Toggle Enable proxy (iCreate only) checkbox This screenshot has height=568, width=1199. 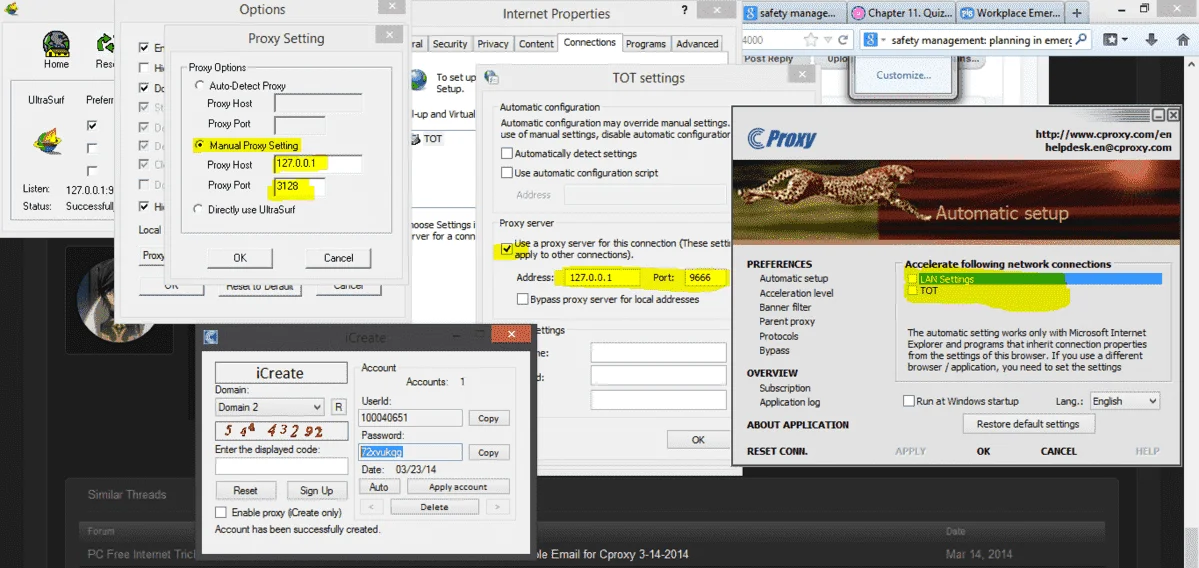tap(221, 512)
